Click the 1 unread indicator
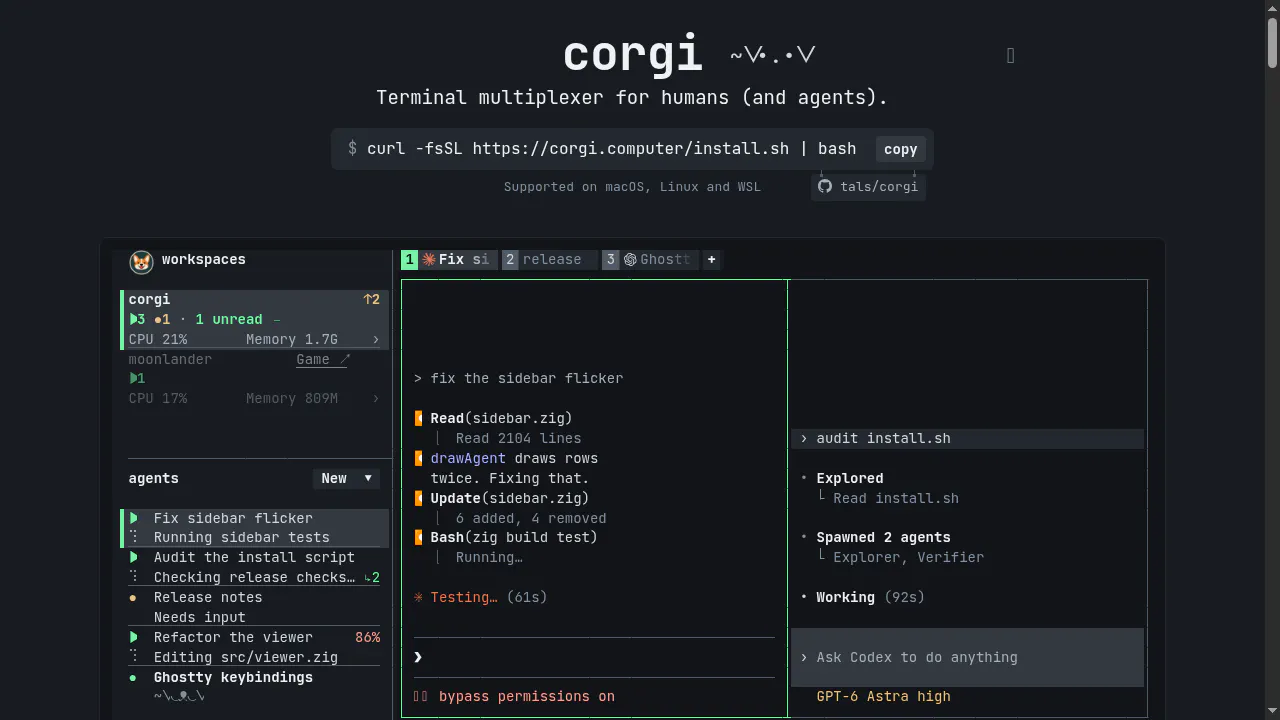The width and height of the screenshot is (1280, 720). tap(229, 319)
